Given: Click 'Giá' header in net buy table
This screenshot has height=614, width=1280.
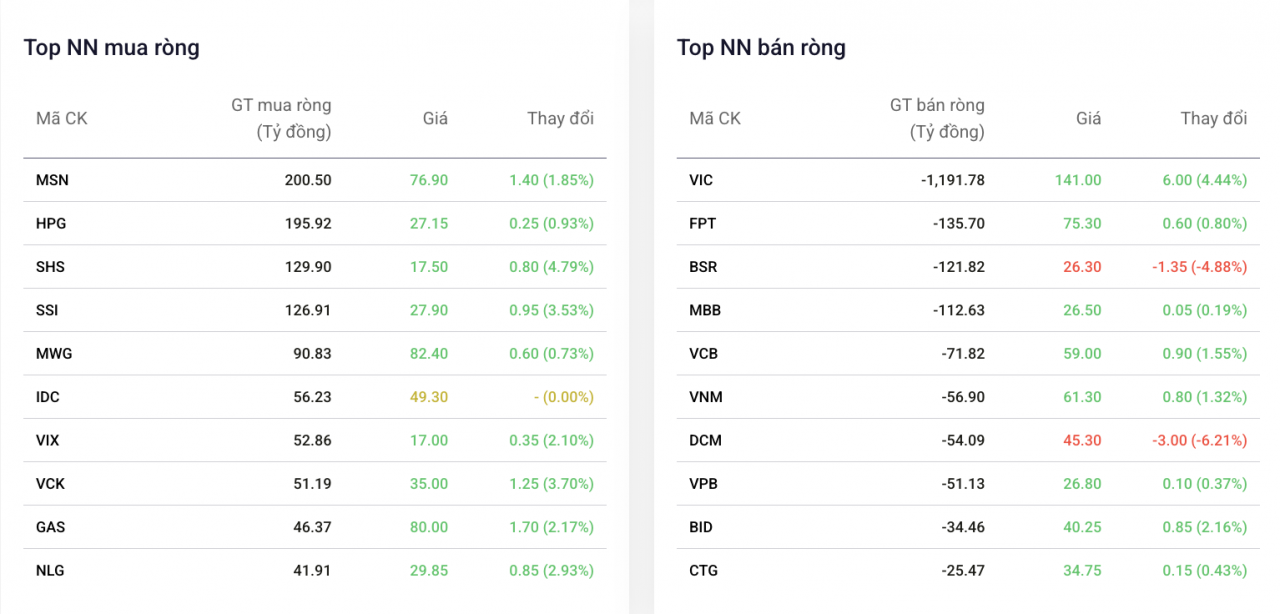Looking at the screenshot, I should pyautogui.click(x=435, y=118).
